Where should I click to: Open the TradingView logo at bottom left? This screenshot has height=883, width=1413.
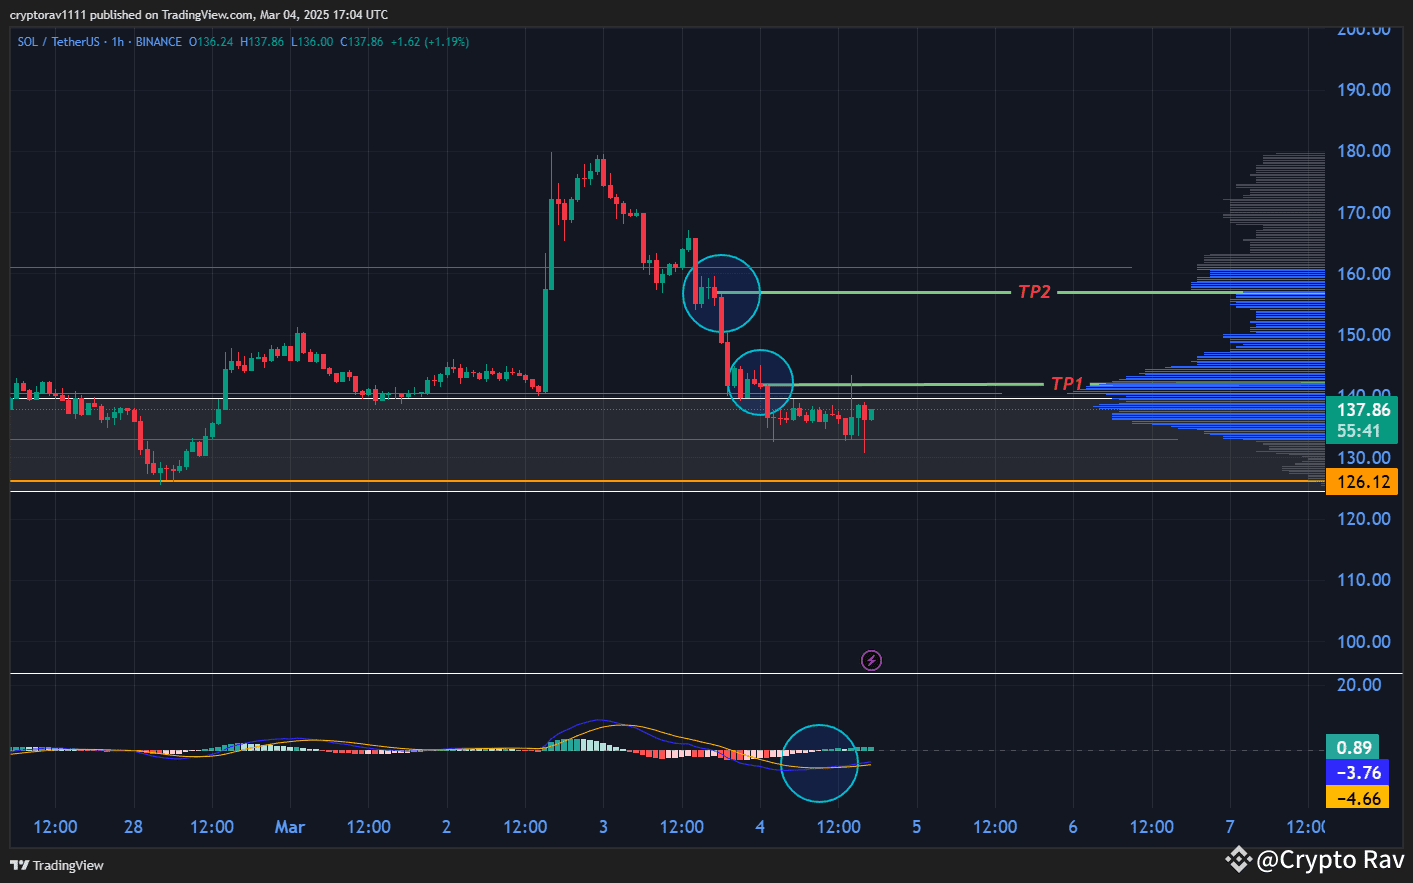[57, 865]
